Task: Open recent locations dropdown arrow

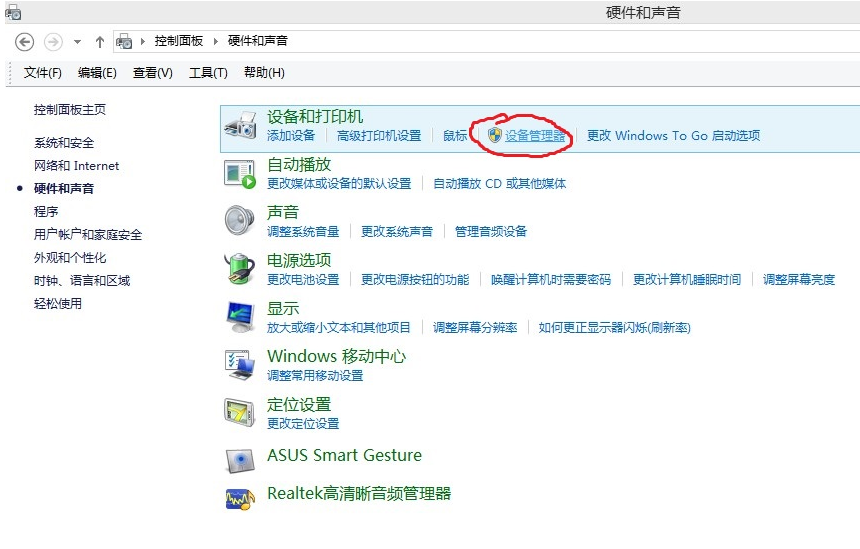Action: click(x=77, y=42)
